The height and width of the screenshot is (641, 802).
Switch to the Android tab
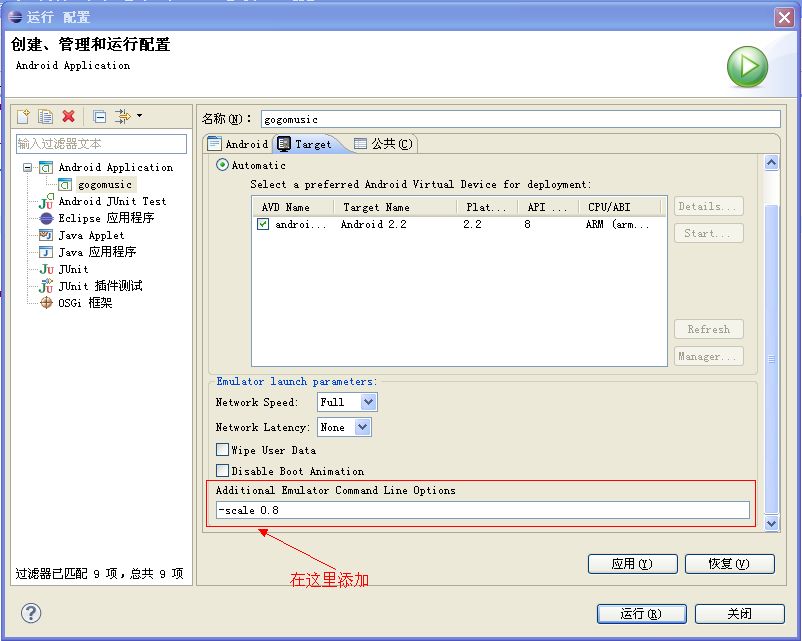pos(238,144)
